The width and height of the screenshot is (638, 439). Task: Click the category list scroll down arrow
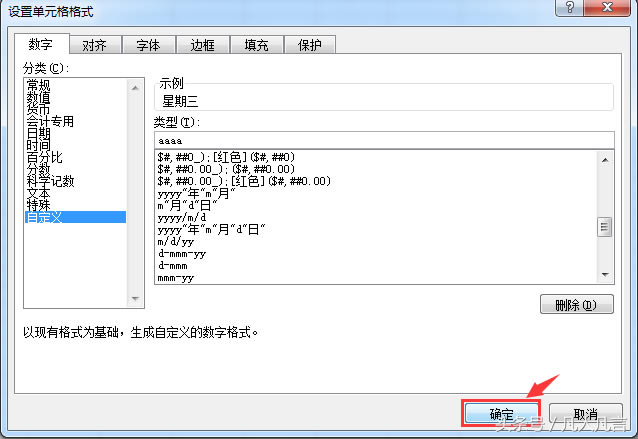(137, 298)
